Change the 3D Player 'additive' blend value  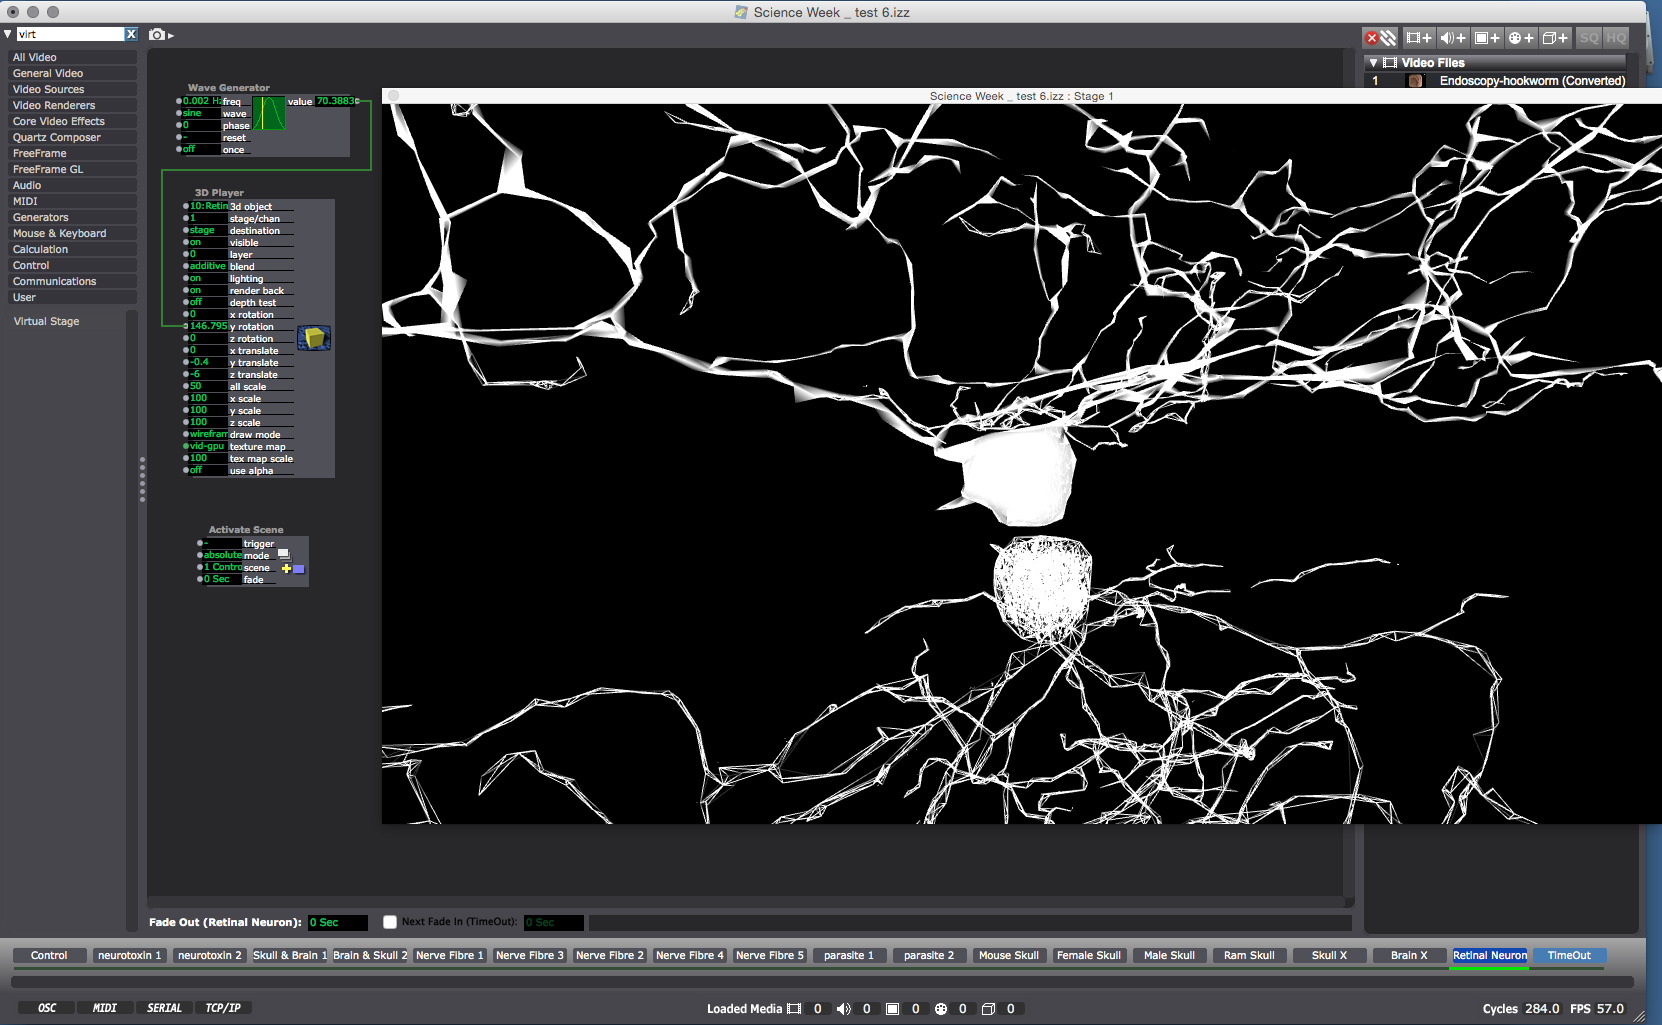[209, 266]
